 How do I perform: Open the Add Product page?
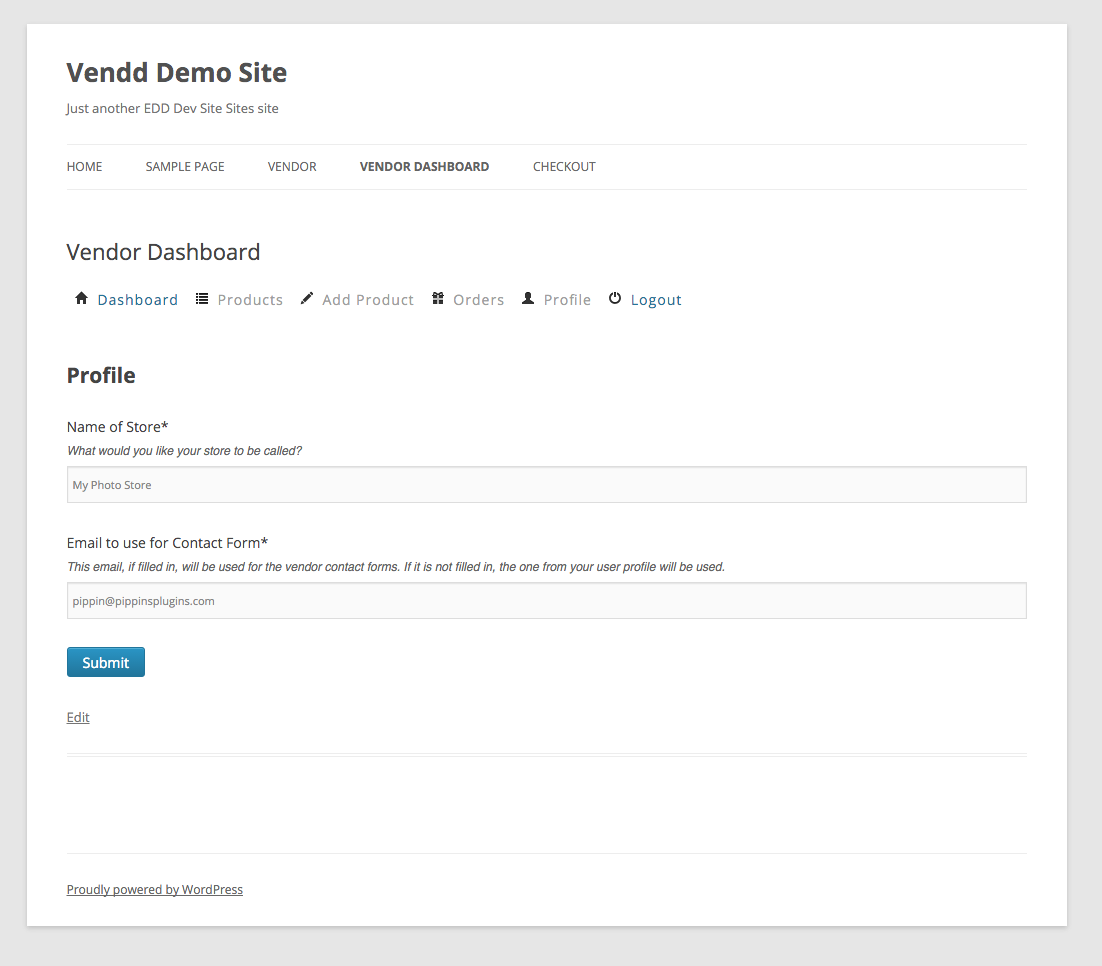point(368,300)
